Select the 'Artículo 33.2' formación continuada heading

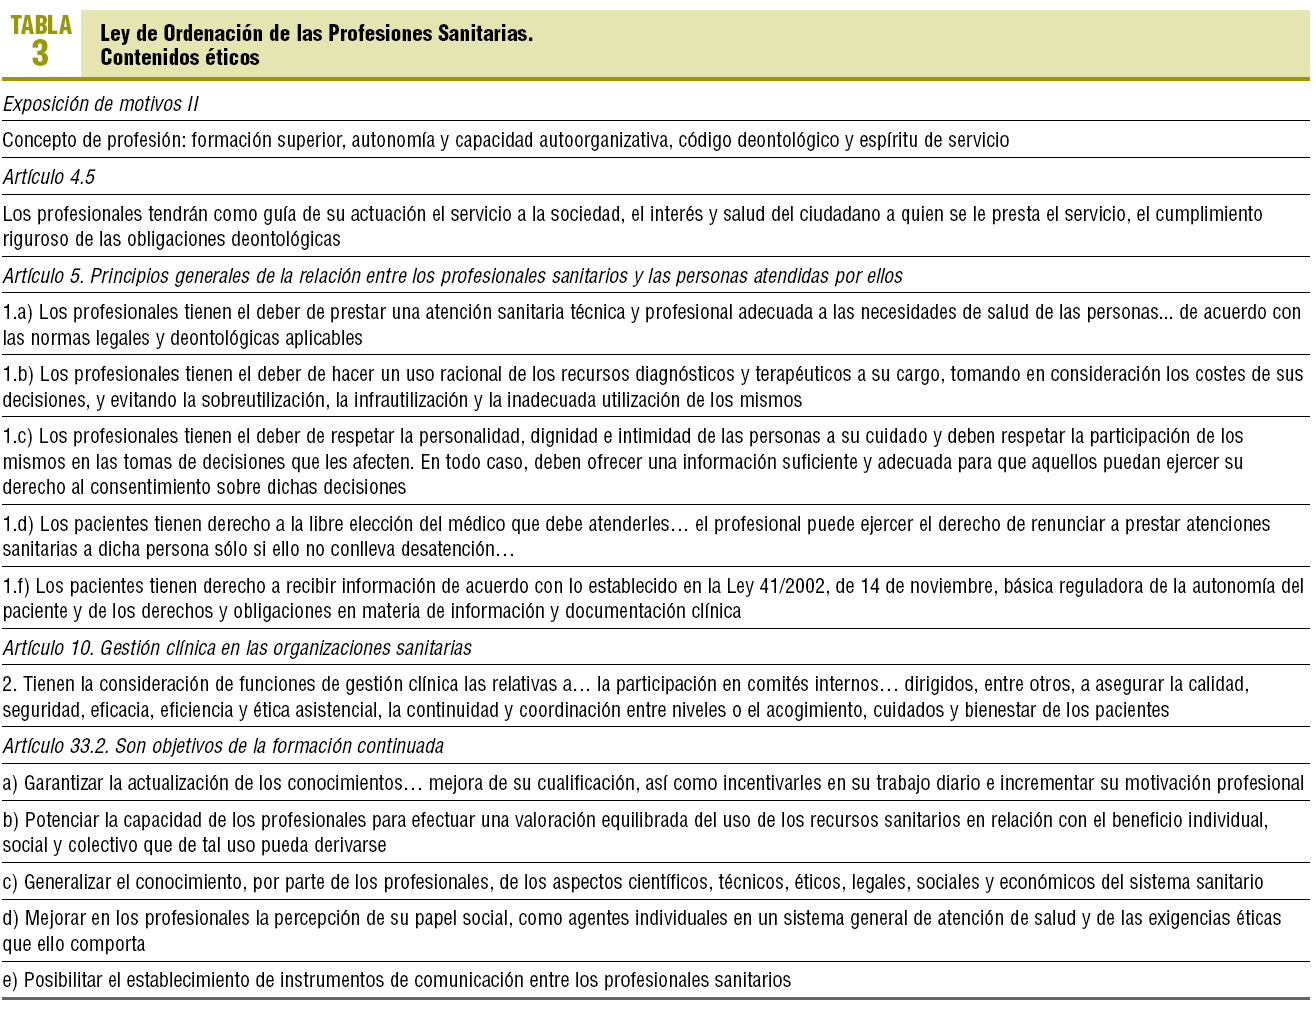tap(223, 746)
